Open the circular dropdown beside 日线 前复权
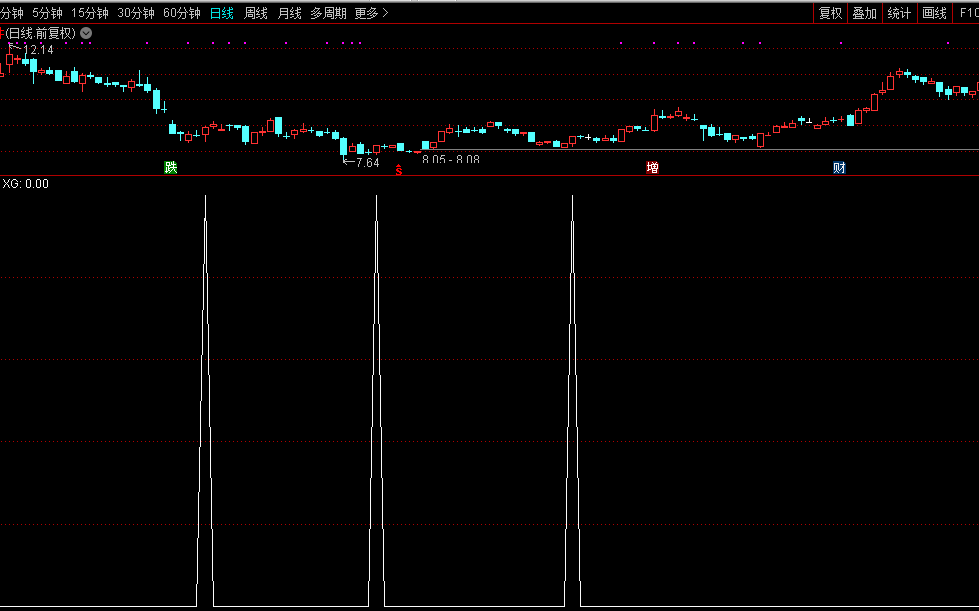 86,33
